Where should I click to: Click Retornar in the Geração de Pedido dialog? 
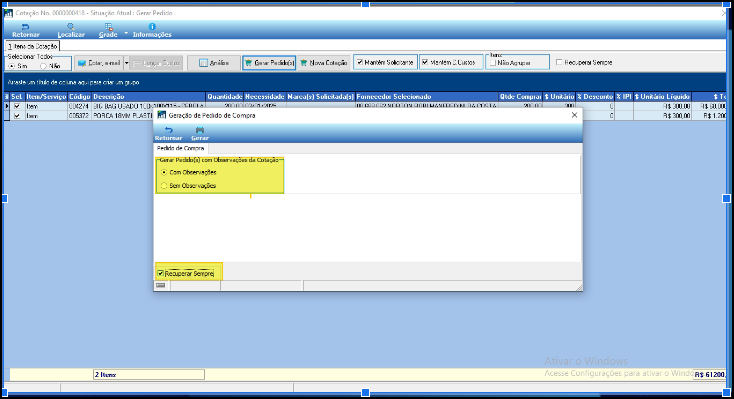point(169,133)
